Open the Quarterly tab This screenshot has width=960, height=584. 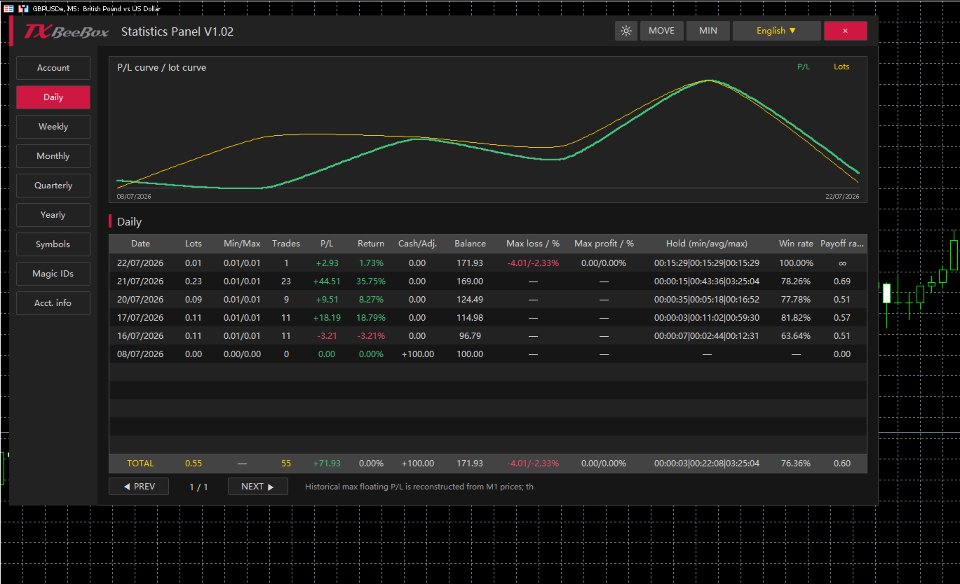click(x=53, y=185)
